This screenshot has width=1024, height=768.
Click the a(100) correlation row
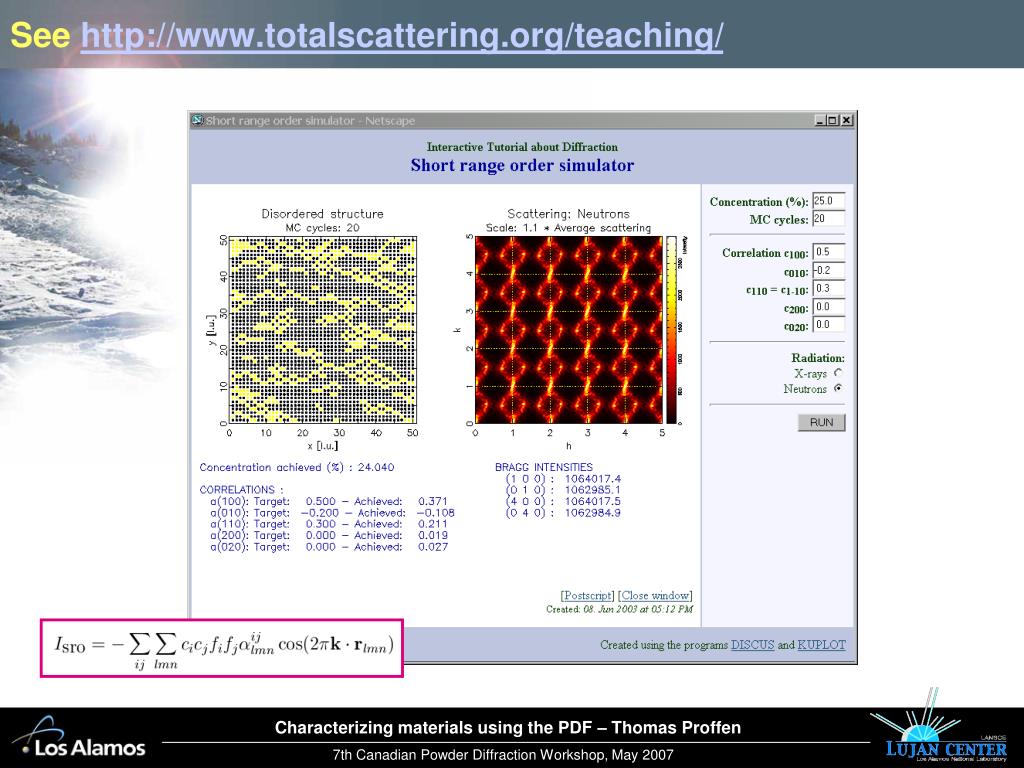(329, 502)
